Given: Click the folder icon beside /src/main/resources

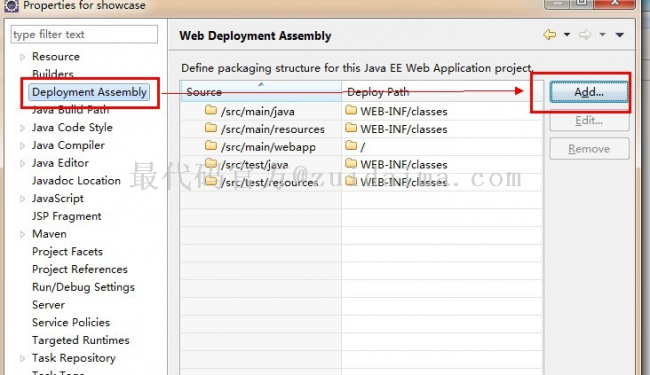Looking at the screenshot, I should point(211,128).
